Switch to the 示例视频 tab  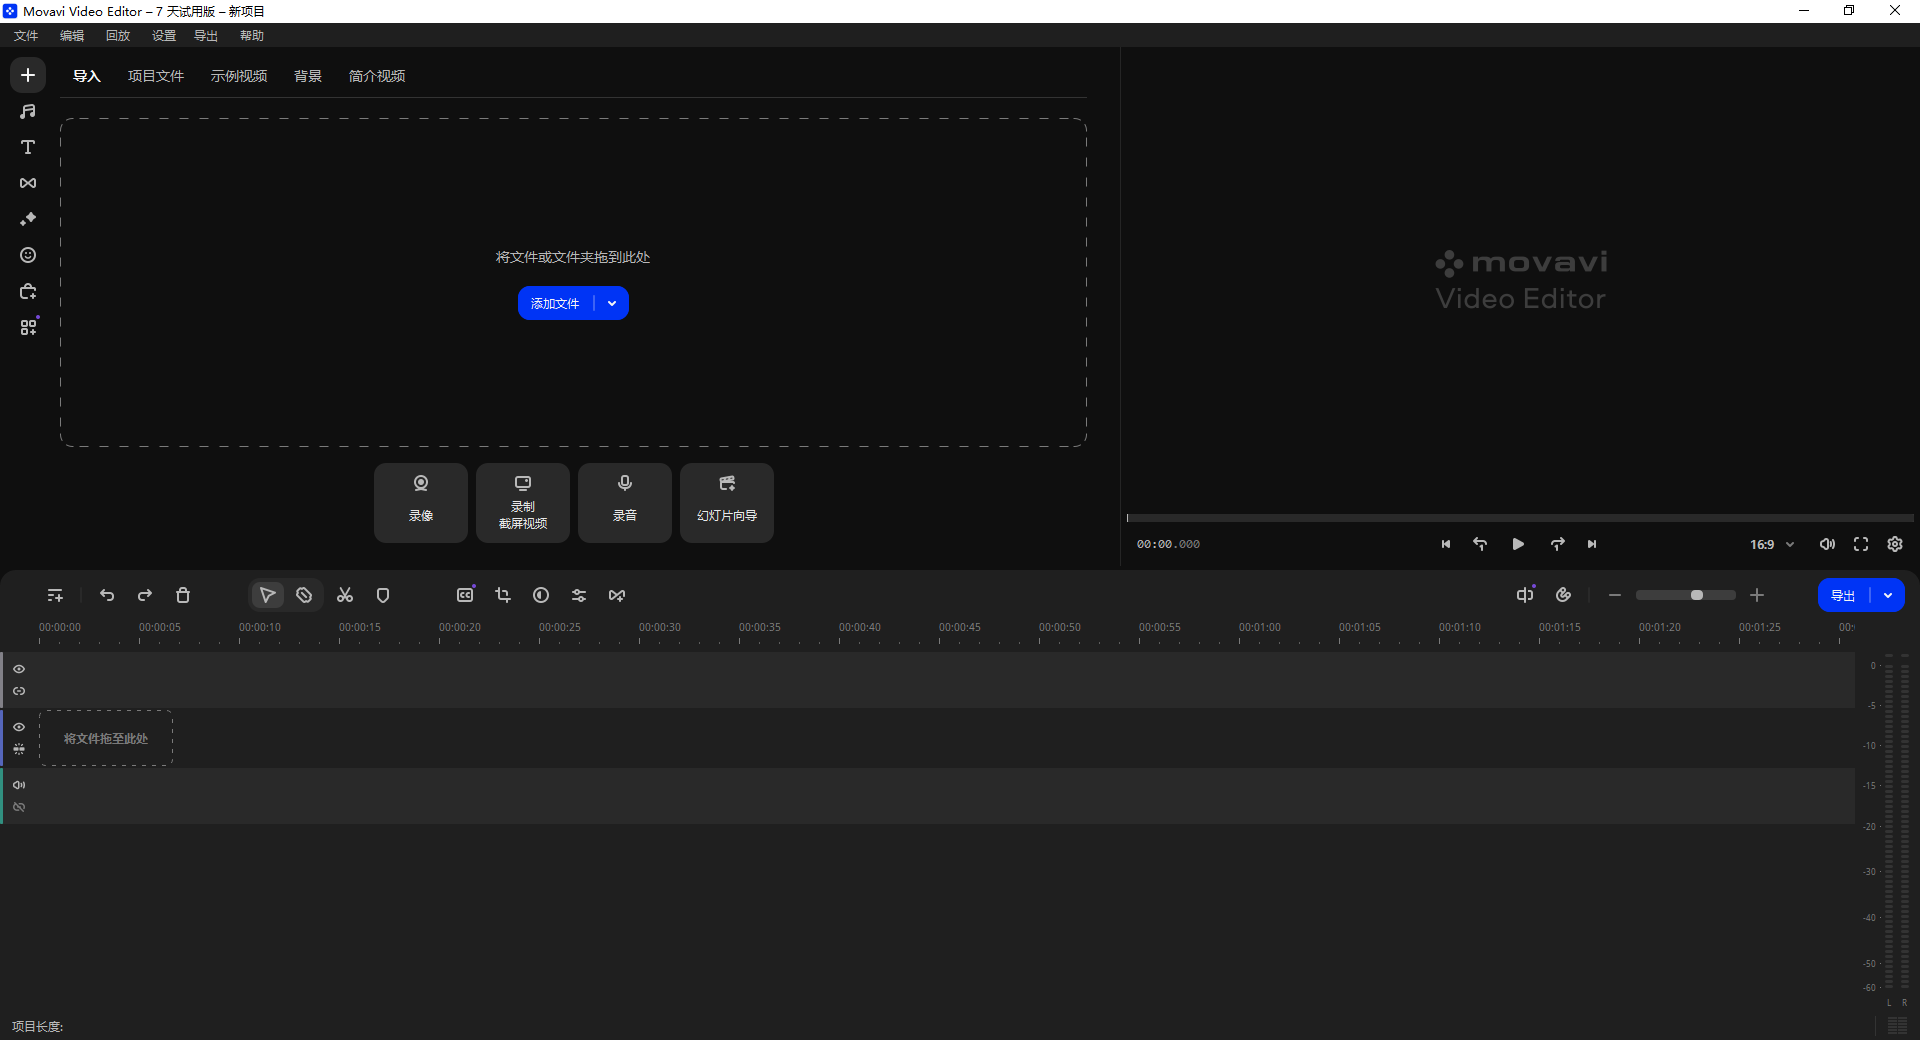[x=239, y=76]
